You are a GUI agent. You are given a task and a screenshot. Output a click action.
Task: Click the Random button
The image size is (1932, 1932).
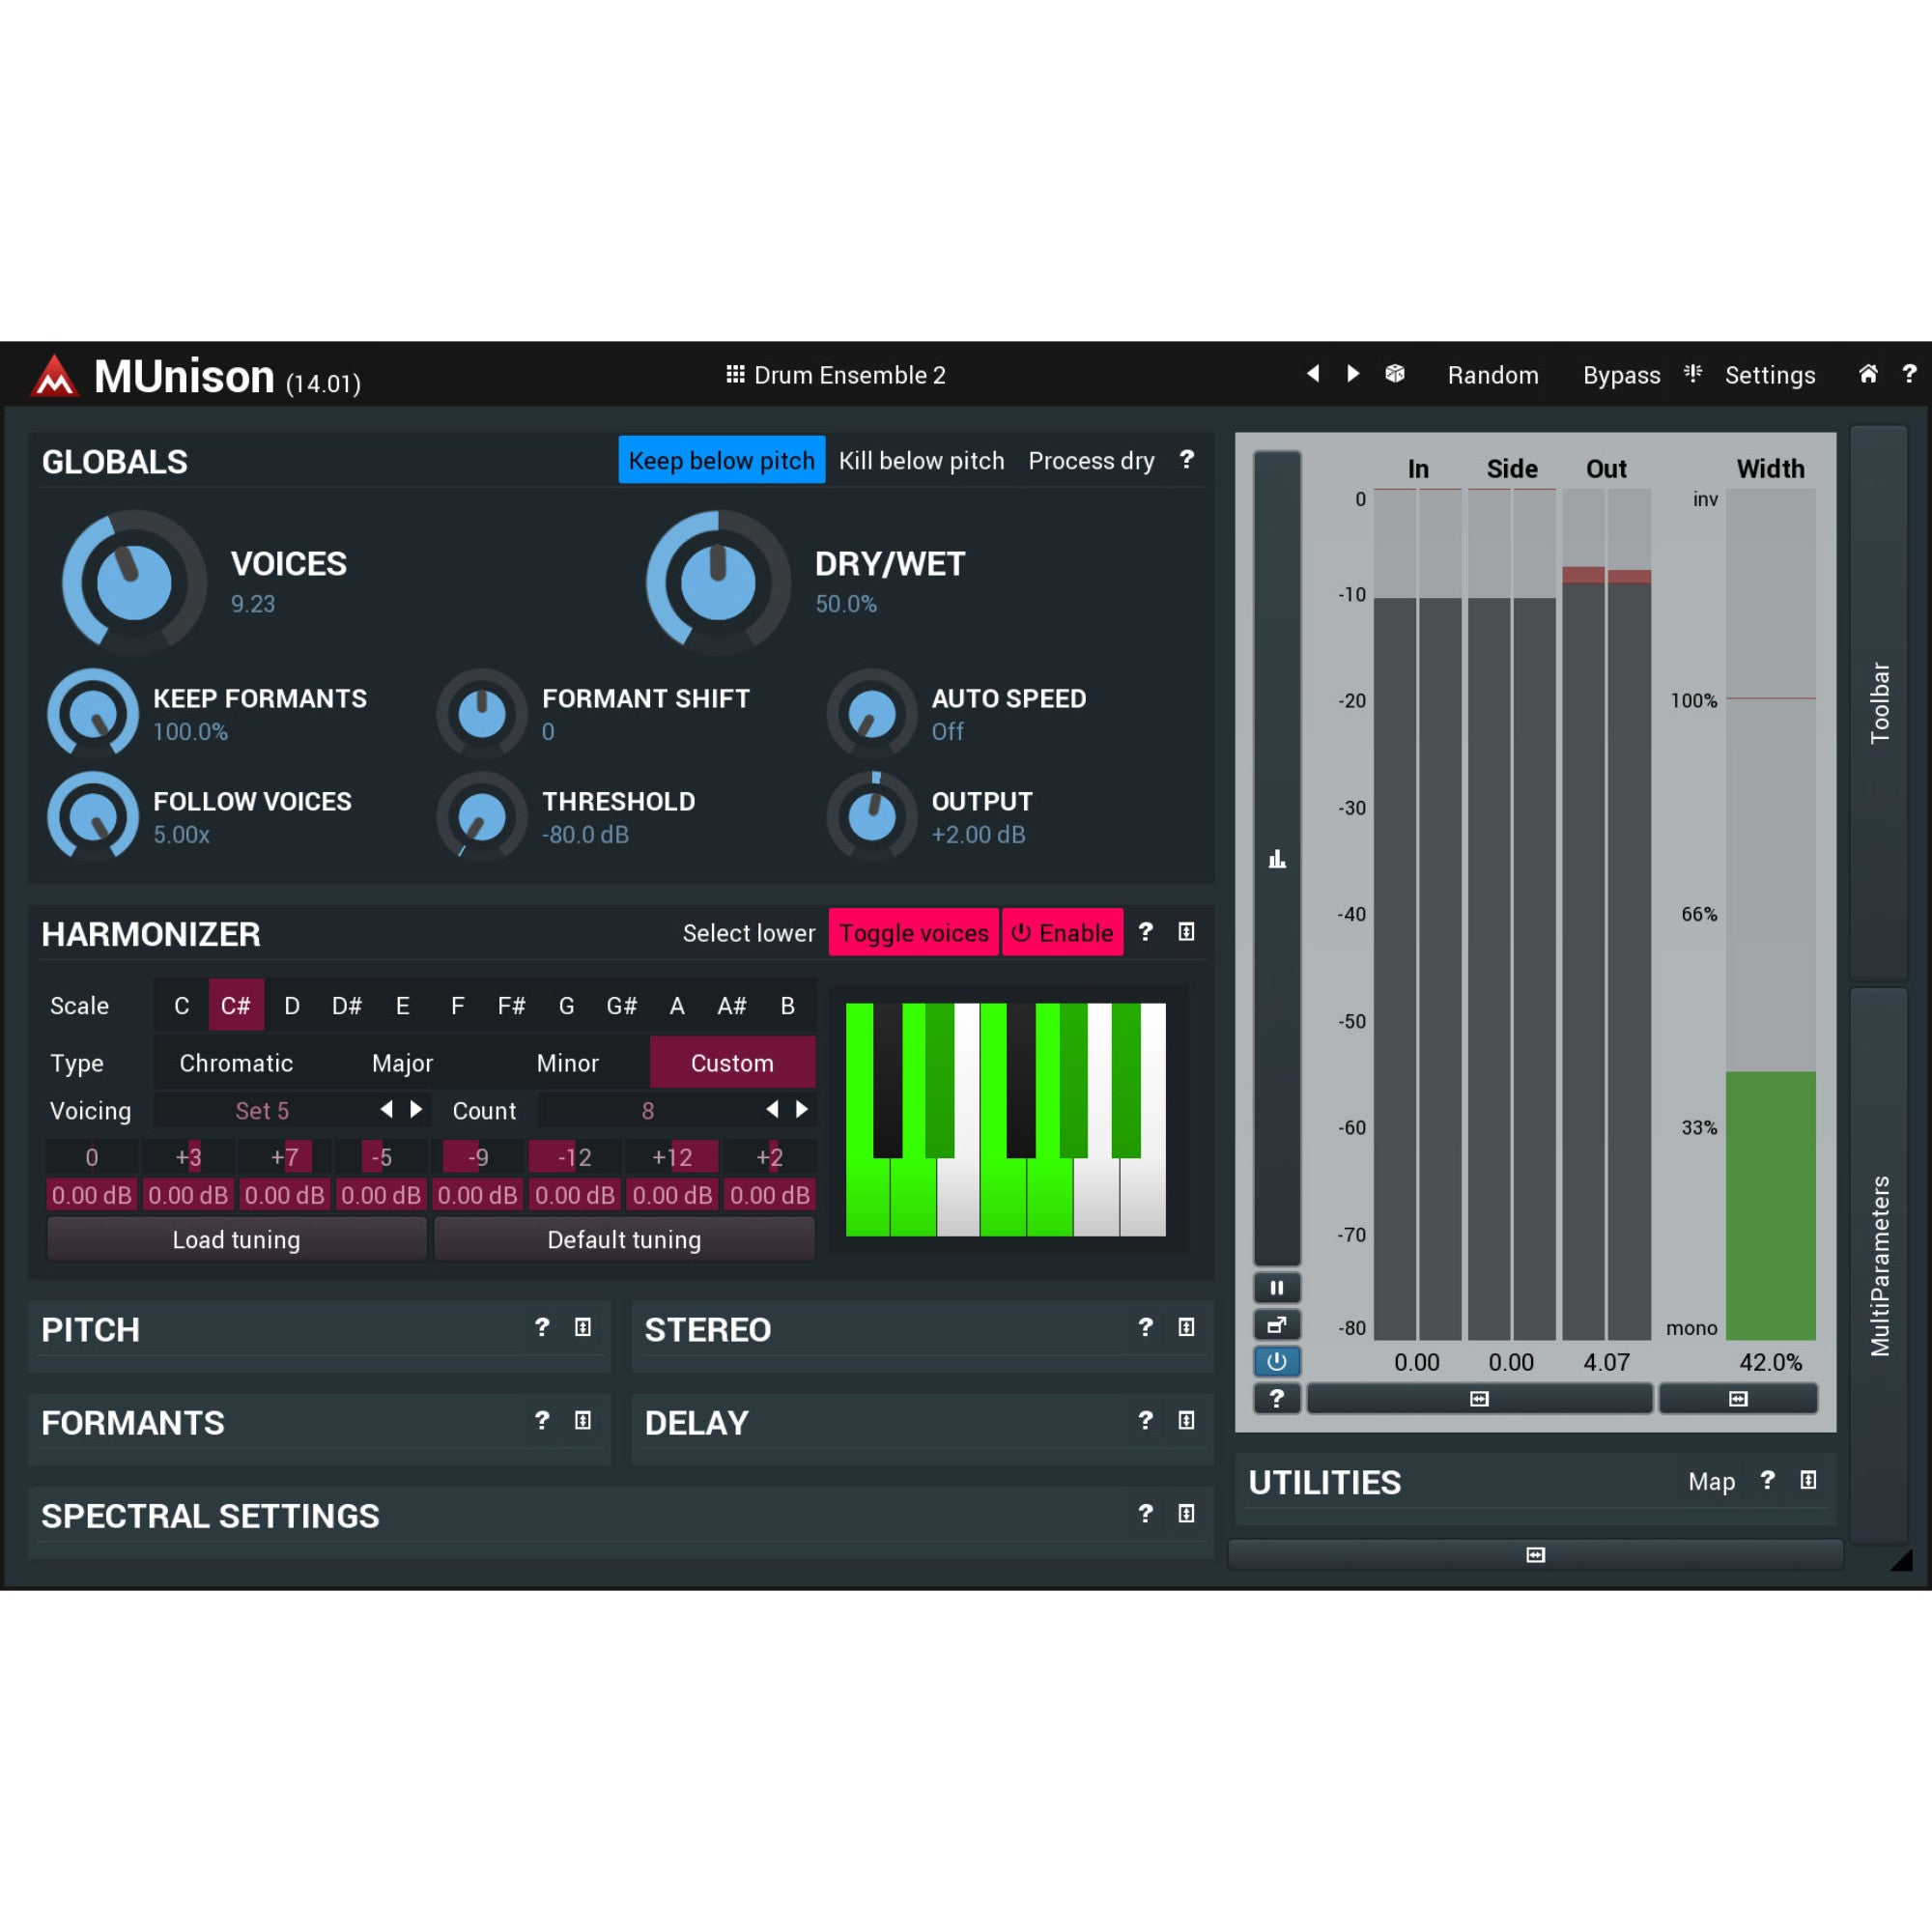click(x=1493, y=375)
